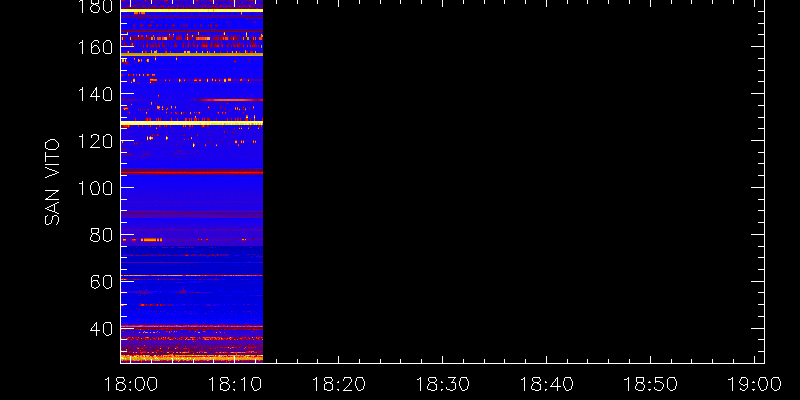Click the 180 frequency axis label
Screen dimensions: 800x400
point(96,7)
